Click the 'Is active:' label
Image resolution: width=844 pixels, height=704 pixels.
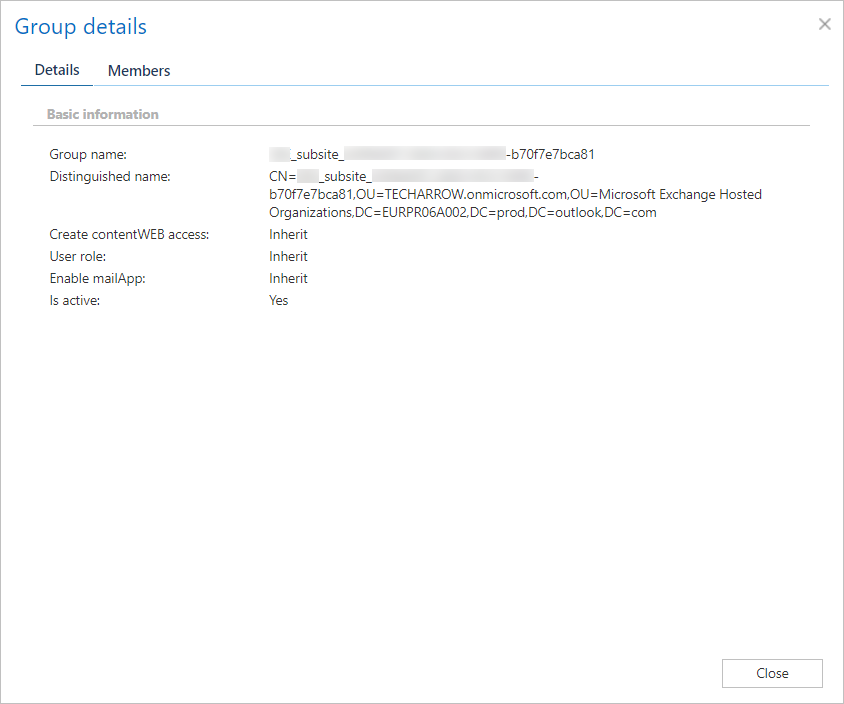75,300
